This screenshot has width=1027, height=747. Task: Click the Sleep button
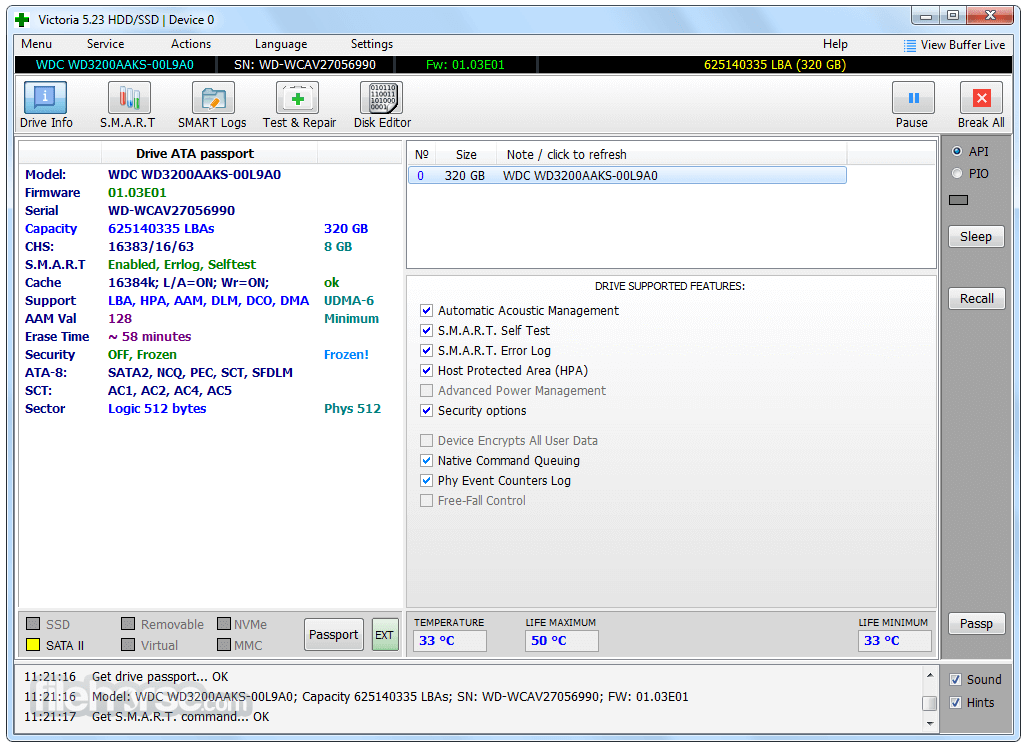pos(976,237)
